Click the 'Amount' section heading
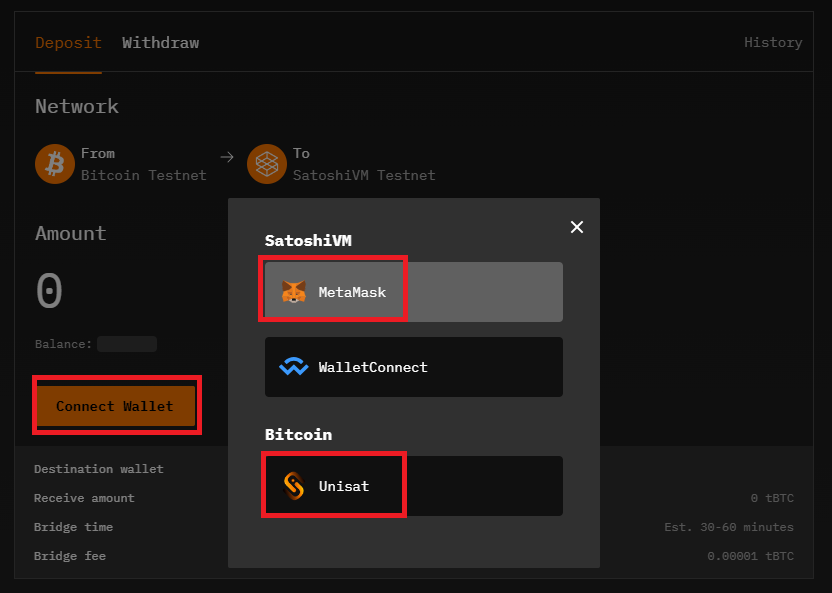 (71, 233)
